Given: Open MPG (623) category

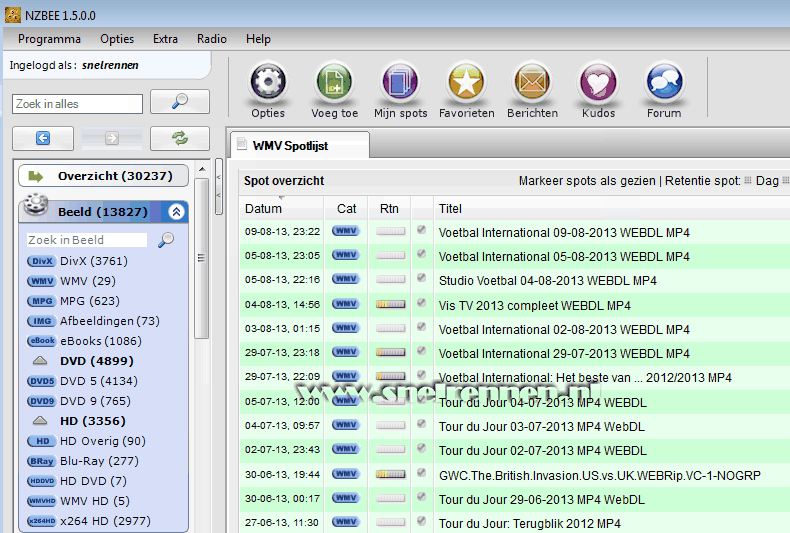Looking at the screenshot, I should pos(90,301).
